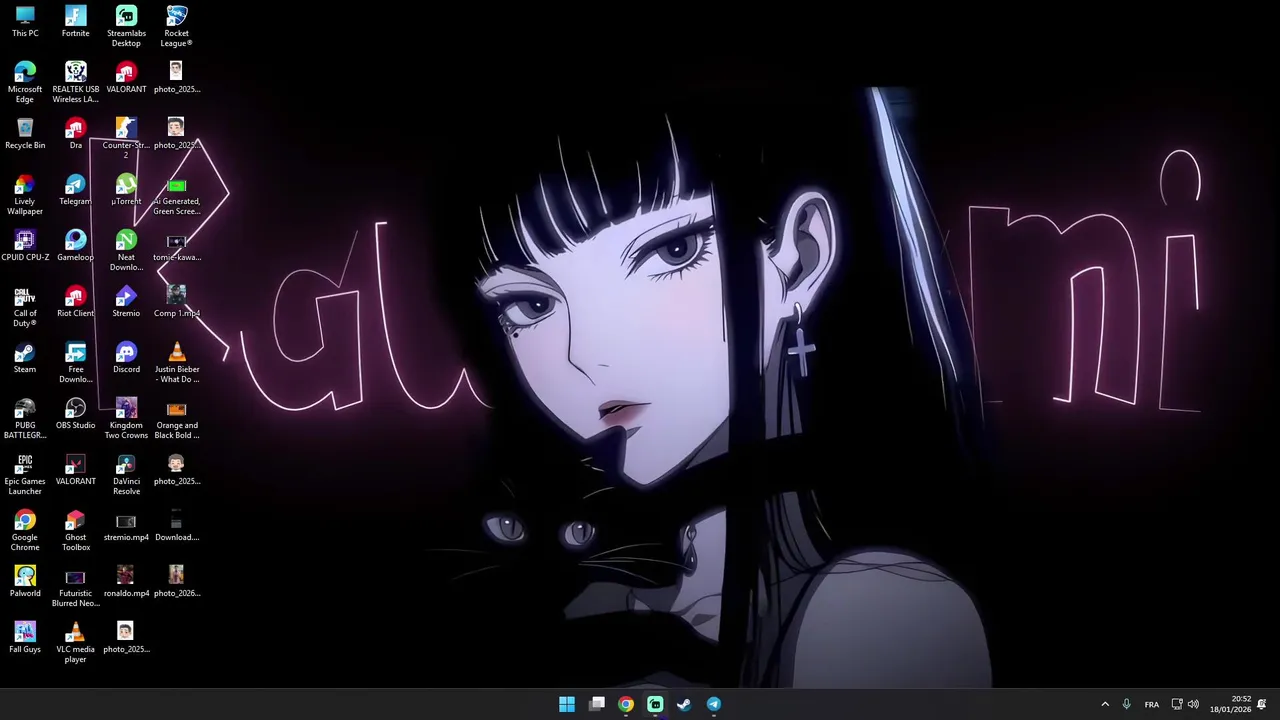Expand the hidden system tray icons
Viewport: 1280px width, 720px height.
click(x=1105, y=704)
